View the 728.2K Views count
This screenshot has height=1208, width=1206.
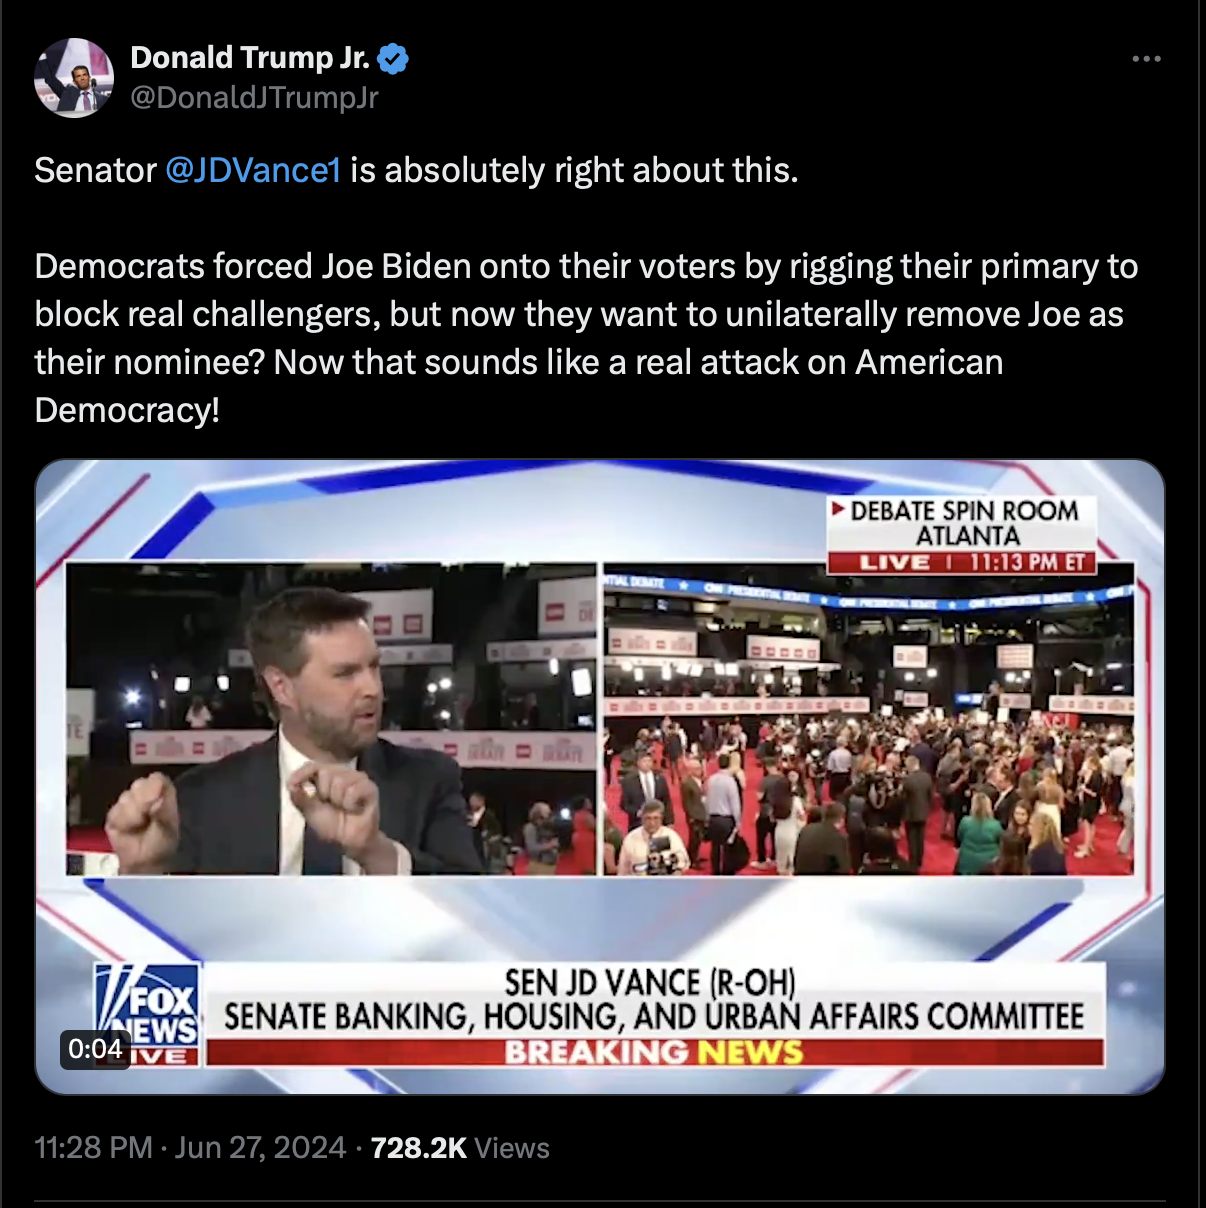460,1148
